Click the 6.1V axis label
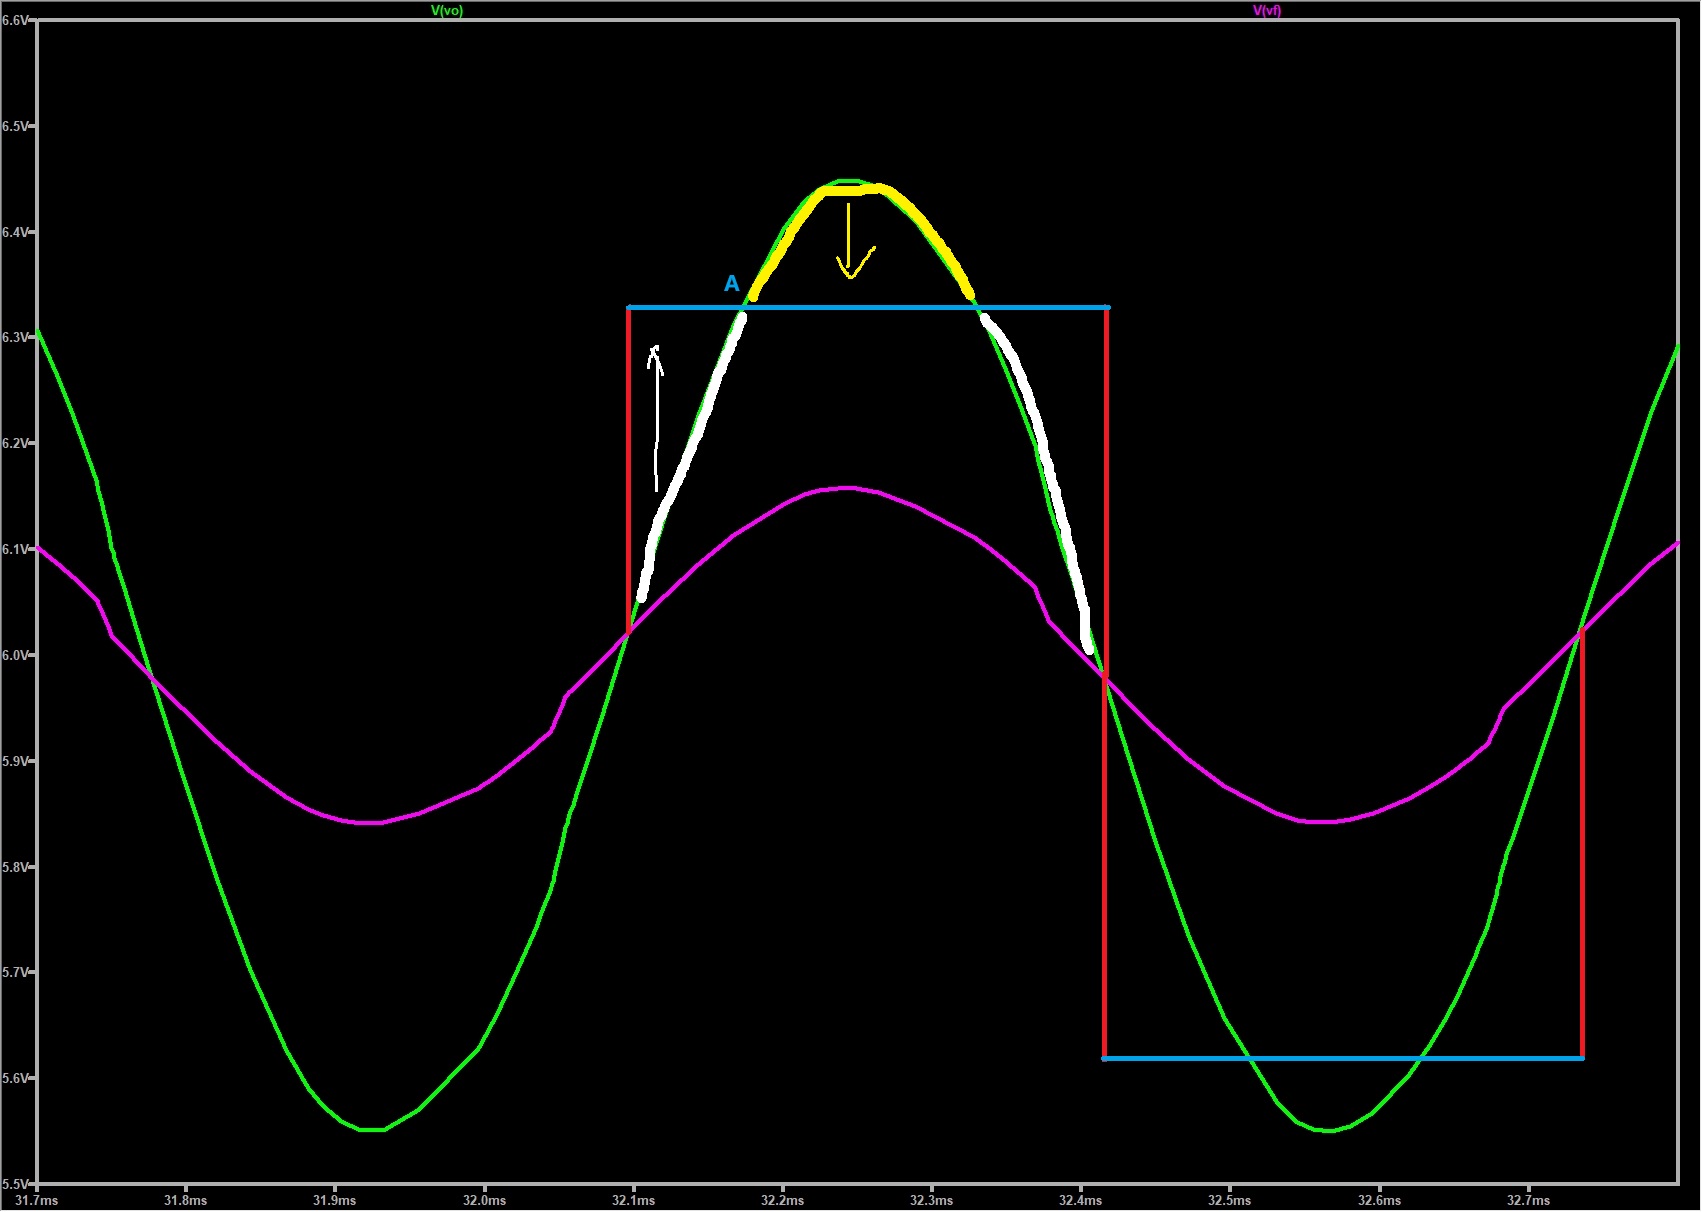Image resolution: width=1702 pixels, height=1212 pixels. [15, 549]
